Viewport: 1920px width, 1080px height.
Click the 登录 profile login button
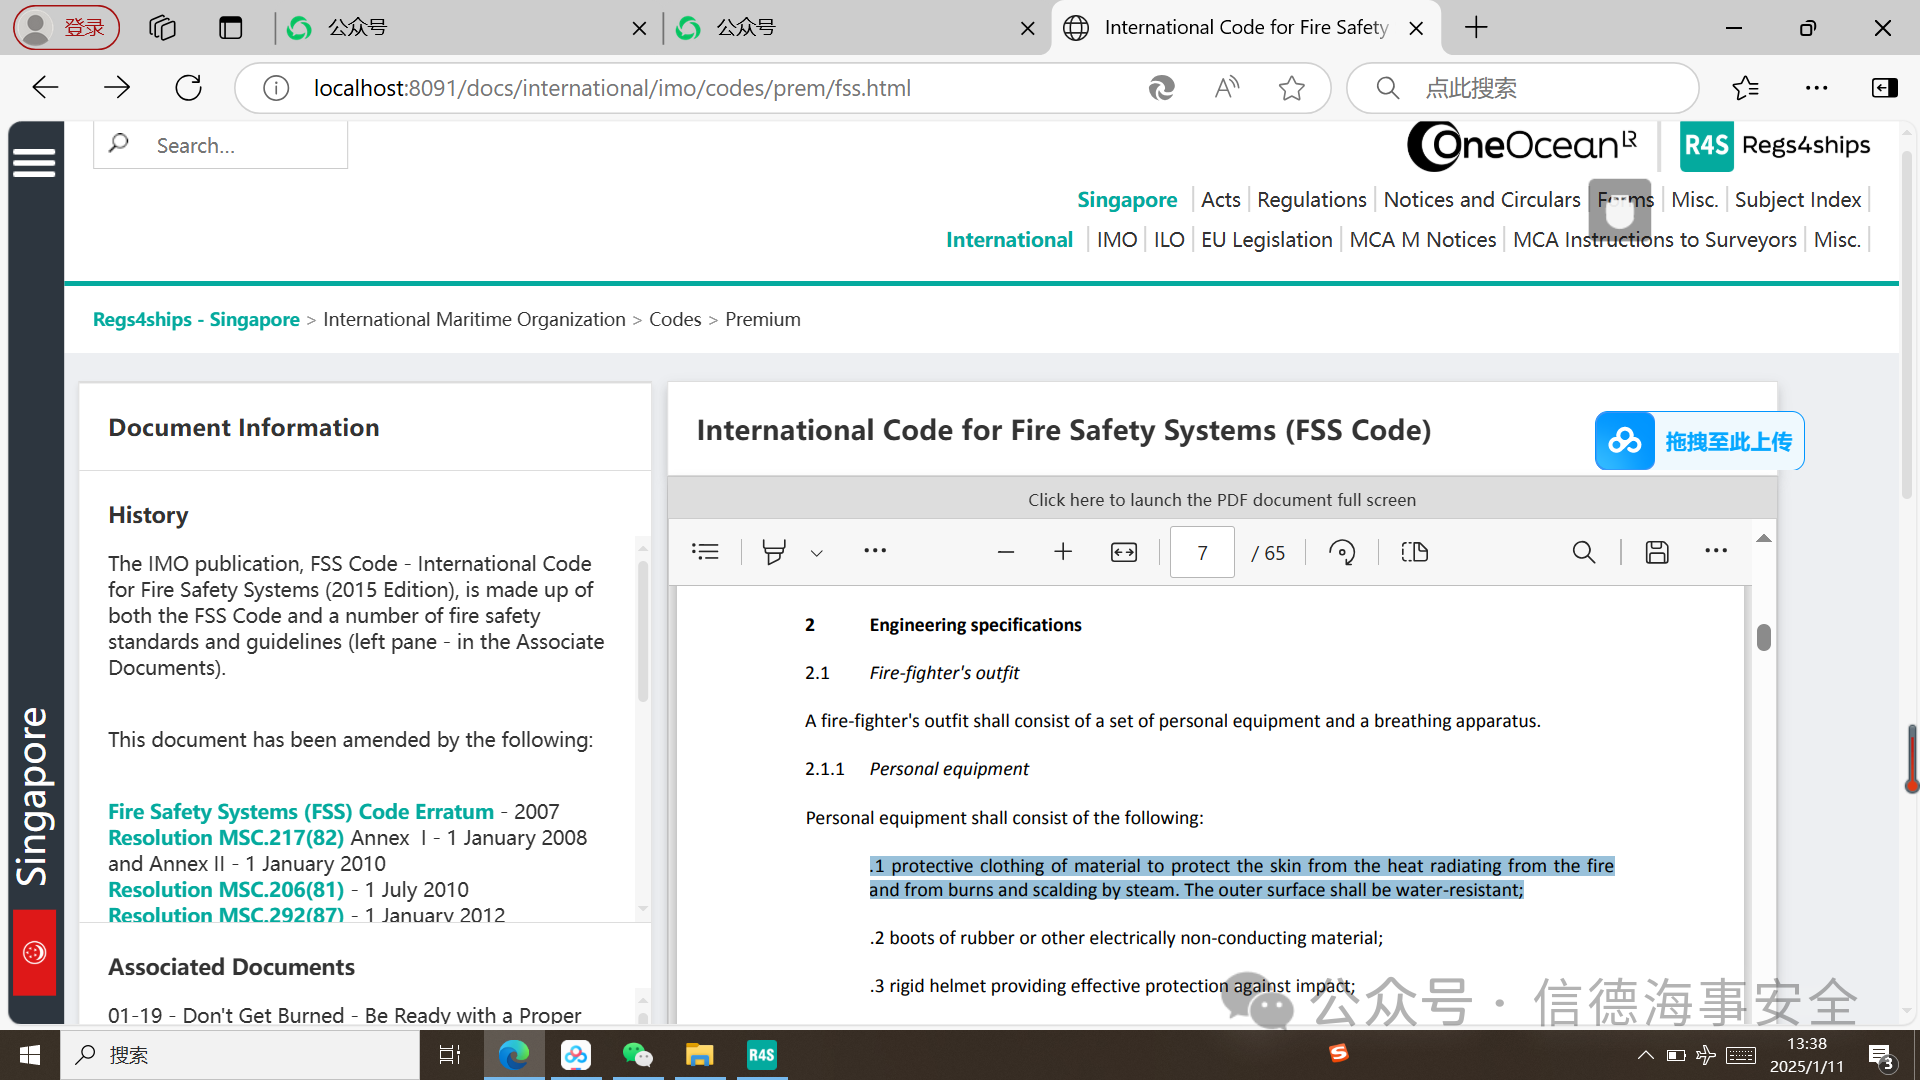(x=66, y=27)
